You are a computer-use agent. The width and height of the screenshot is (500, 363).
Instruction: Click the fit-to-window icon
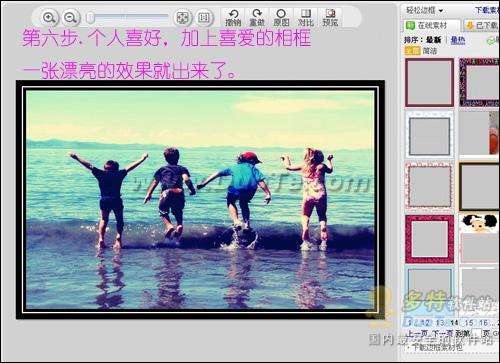(x=182, y=18)
